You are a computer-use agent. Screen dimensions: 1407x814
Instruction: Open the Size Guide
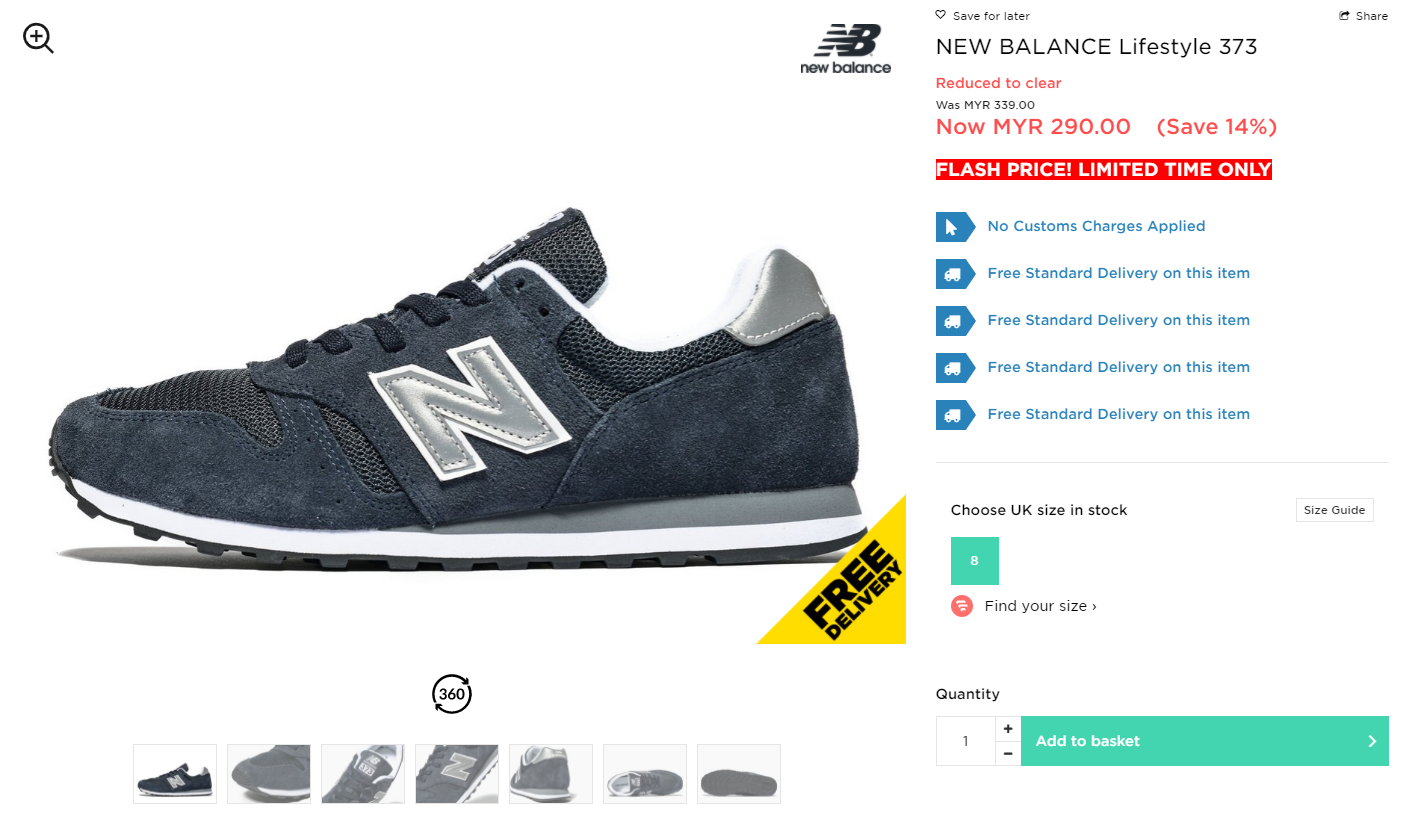click(x=1334, y=510)
